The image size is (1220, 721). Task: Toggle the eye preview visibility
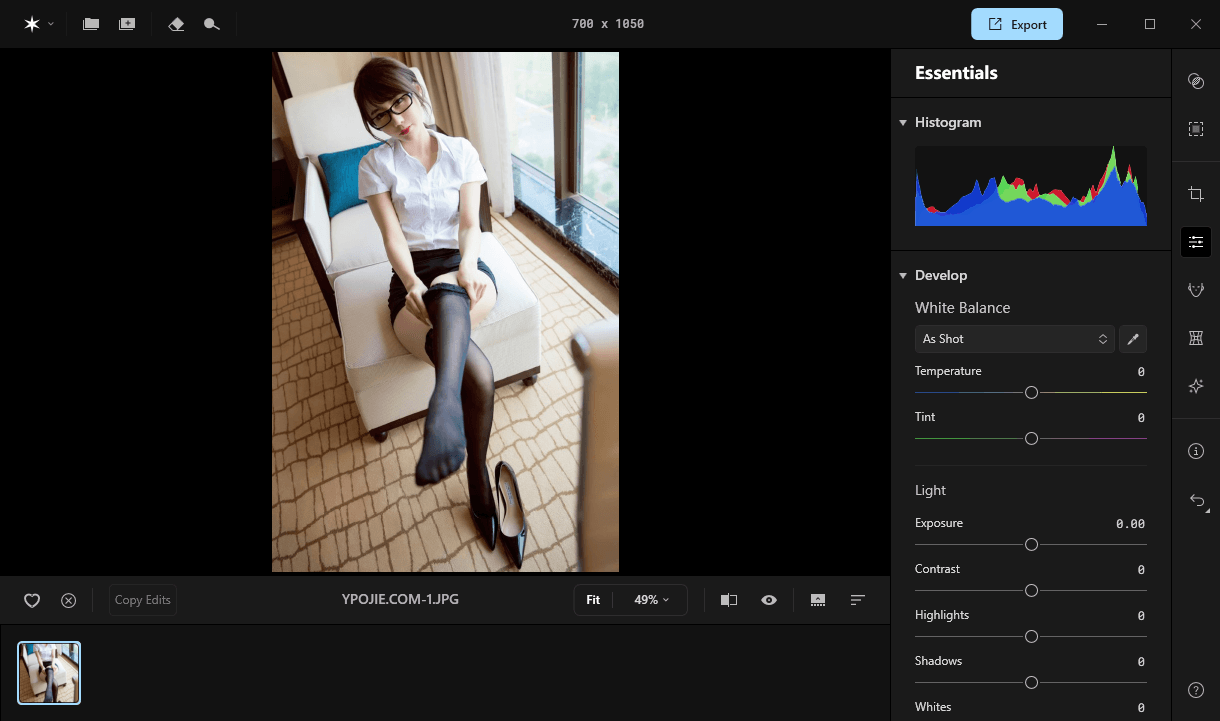(769, 600)
